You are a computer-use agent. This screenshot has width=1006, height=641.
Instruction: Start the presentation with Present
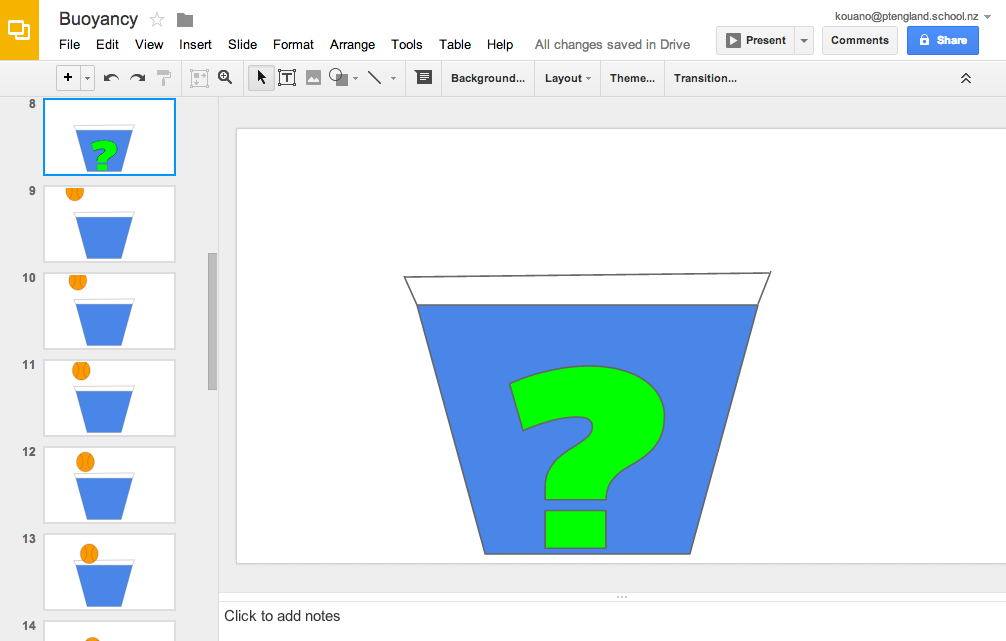(756, 40)
